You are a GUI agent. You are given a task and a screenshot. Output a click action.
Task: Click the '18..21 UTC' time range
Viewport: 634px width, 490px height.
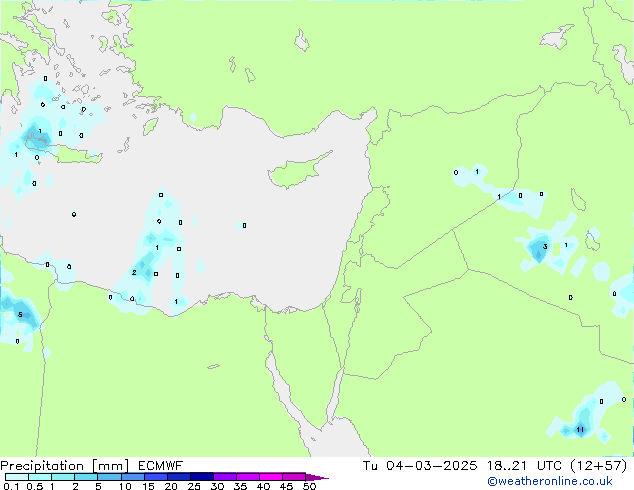[x=524, y=466]
